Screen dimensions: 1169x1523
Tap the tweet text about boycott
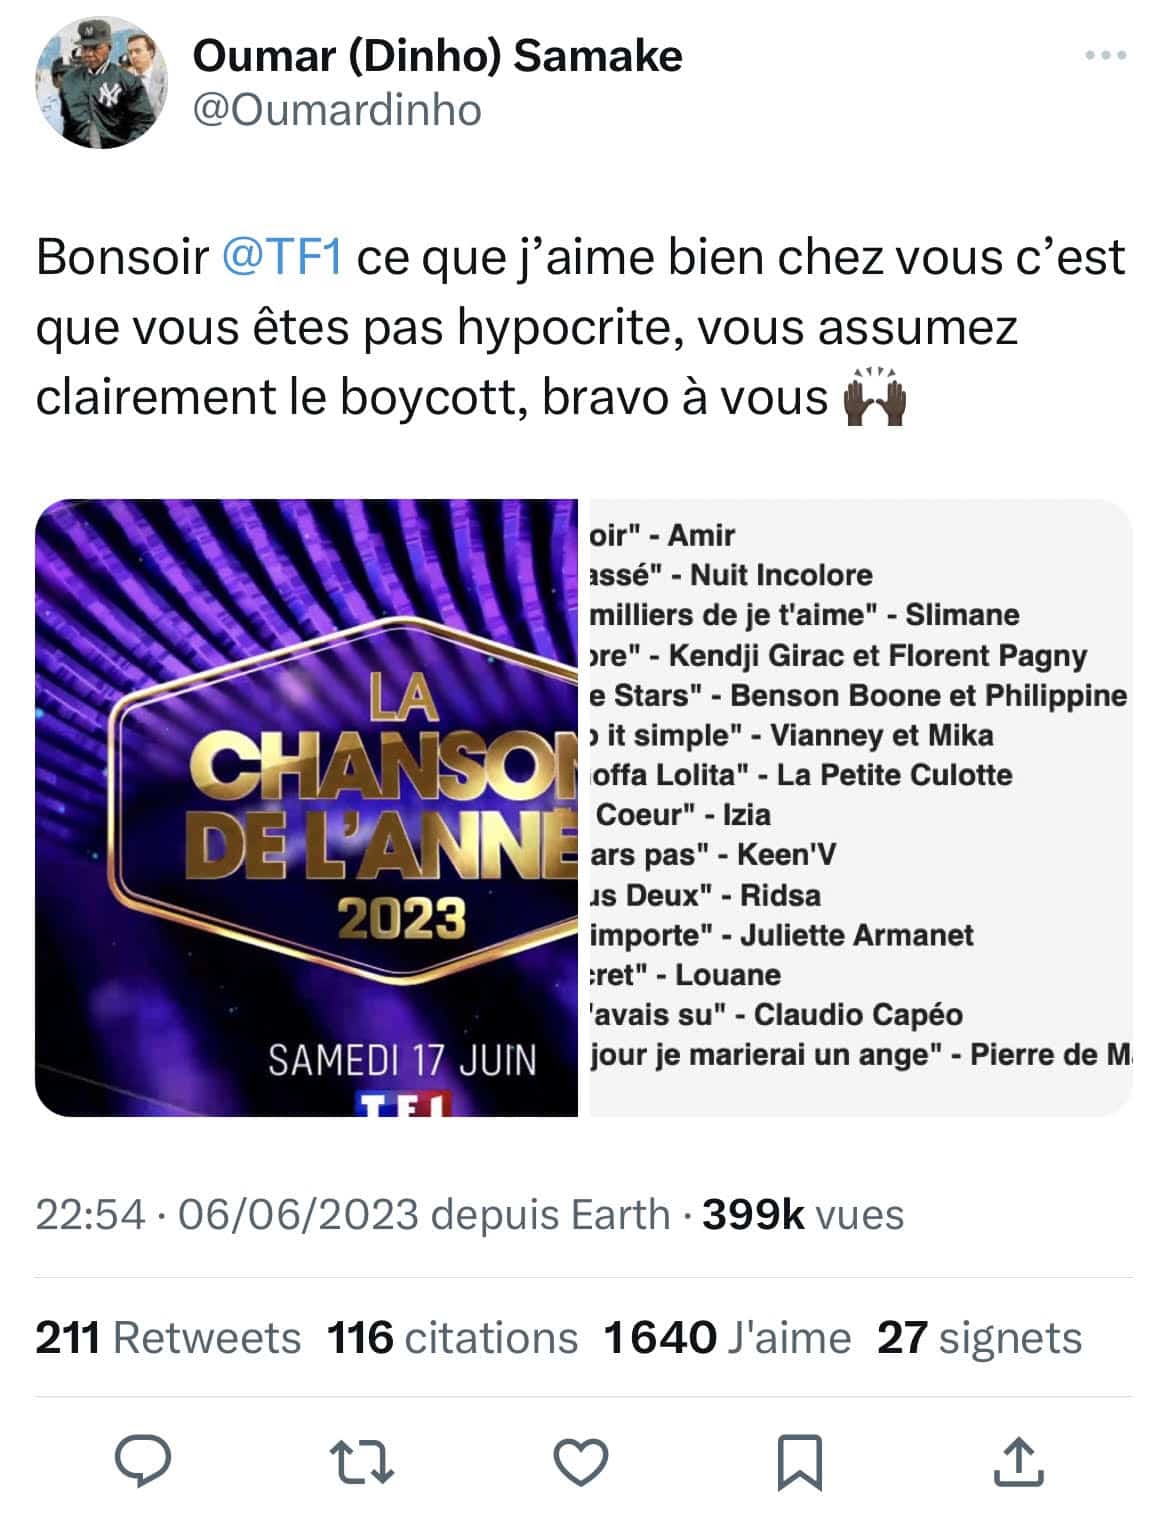(580, 327)
